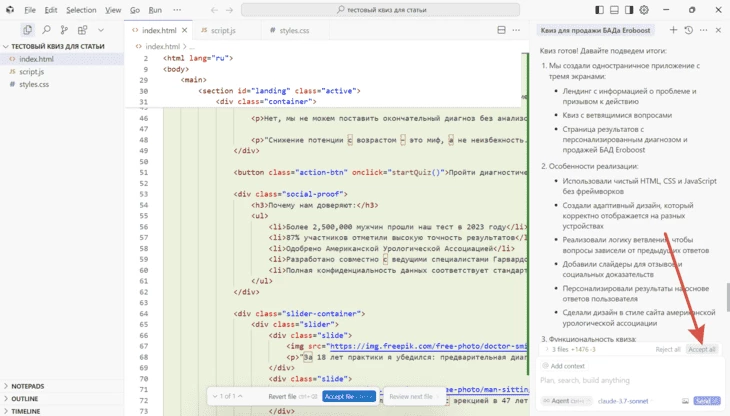
Task: Go to next change with the down chevron
Action: 215,396
